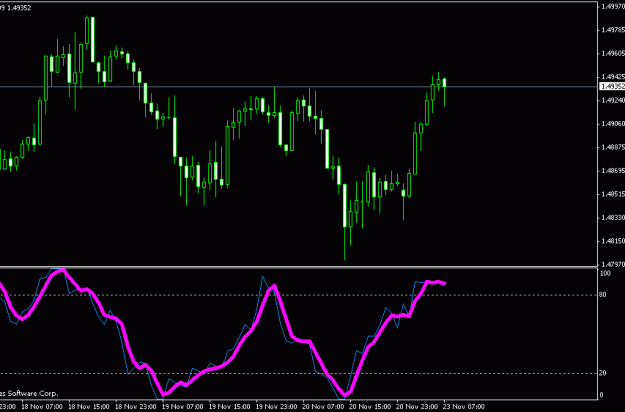Viewport: 625px width, 412px height.
Task: Select the highlighted current price tag 1.49352
Action: 612,86
